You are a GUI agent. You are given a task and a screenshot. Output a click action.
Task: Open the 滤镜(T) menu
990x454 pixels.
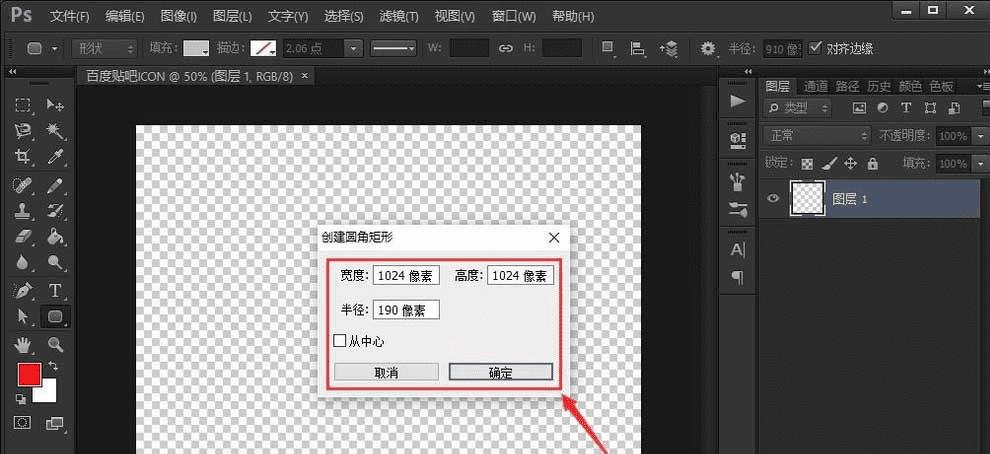(x=399, y=16)
